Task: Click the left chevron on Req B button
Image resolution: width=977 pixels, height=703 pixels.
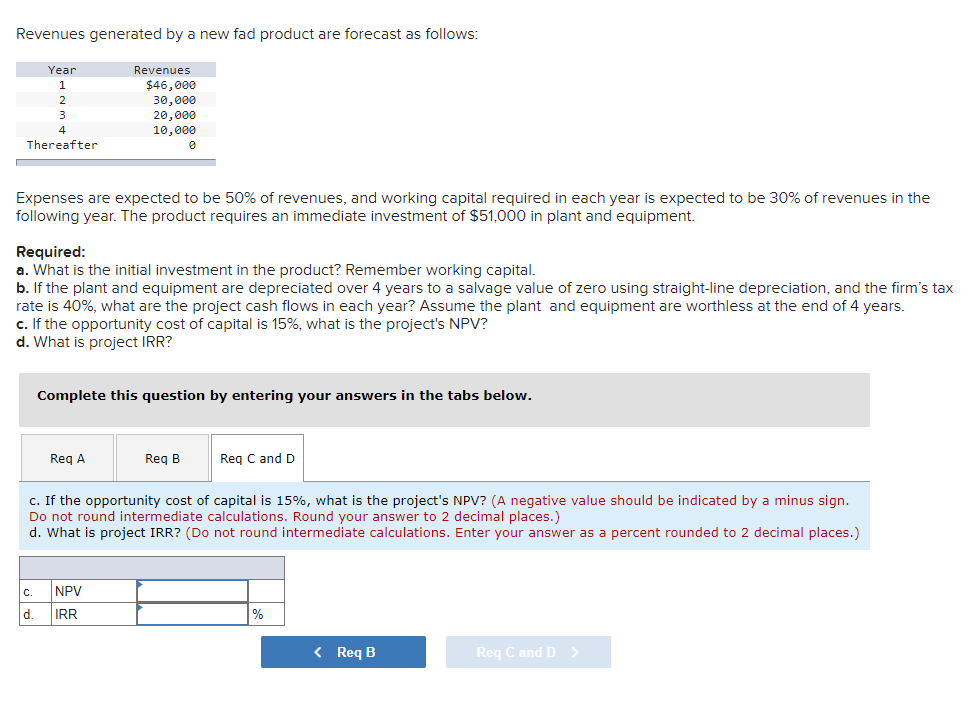Action: tap(318, 652)
